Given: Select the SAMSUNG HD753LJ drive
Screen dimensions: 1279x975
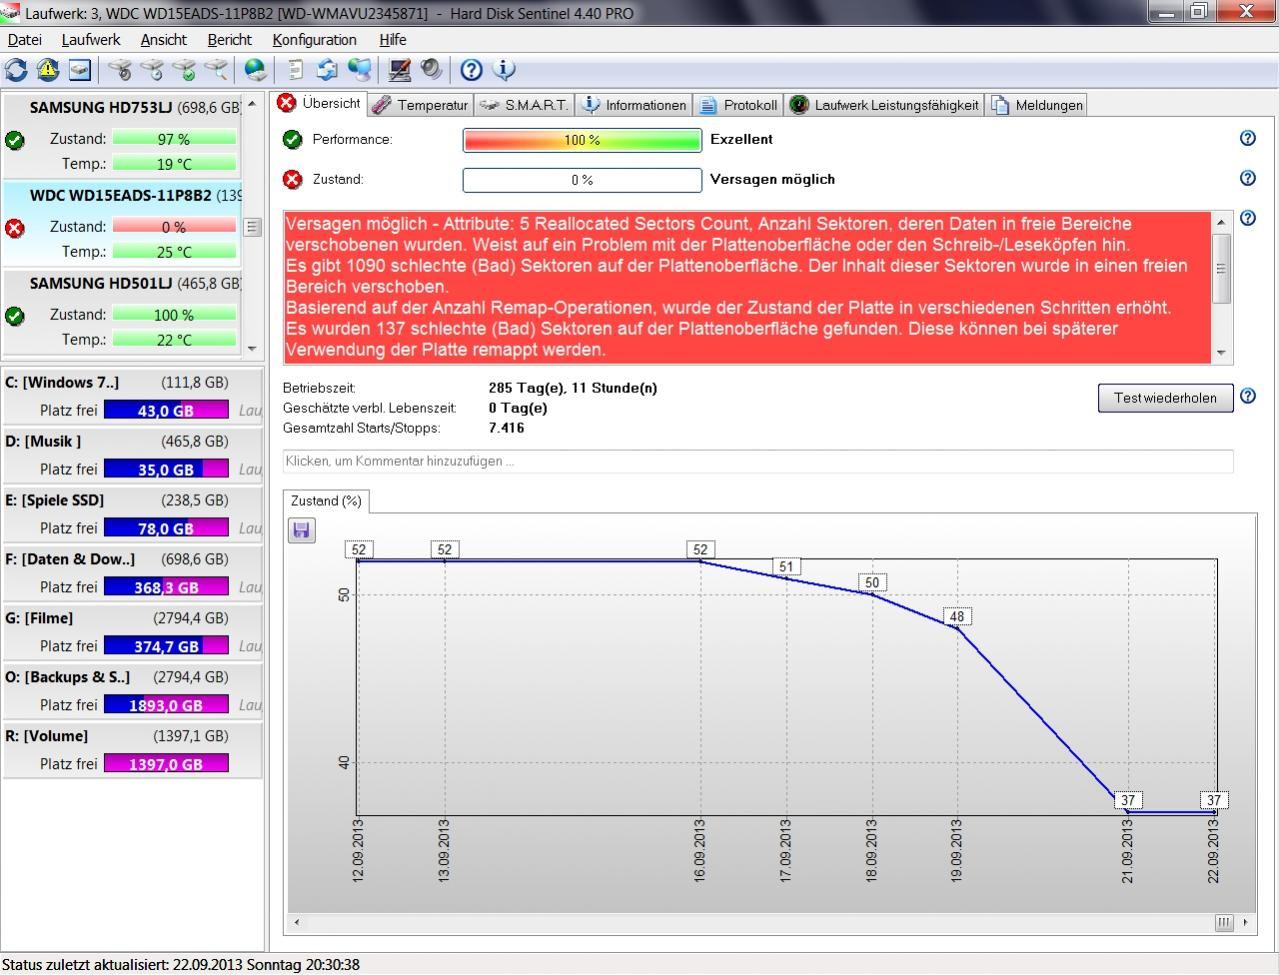Looking at the screenshot, I should (122, 135).
